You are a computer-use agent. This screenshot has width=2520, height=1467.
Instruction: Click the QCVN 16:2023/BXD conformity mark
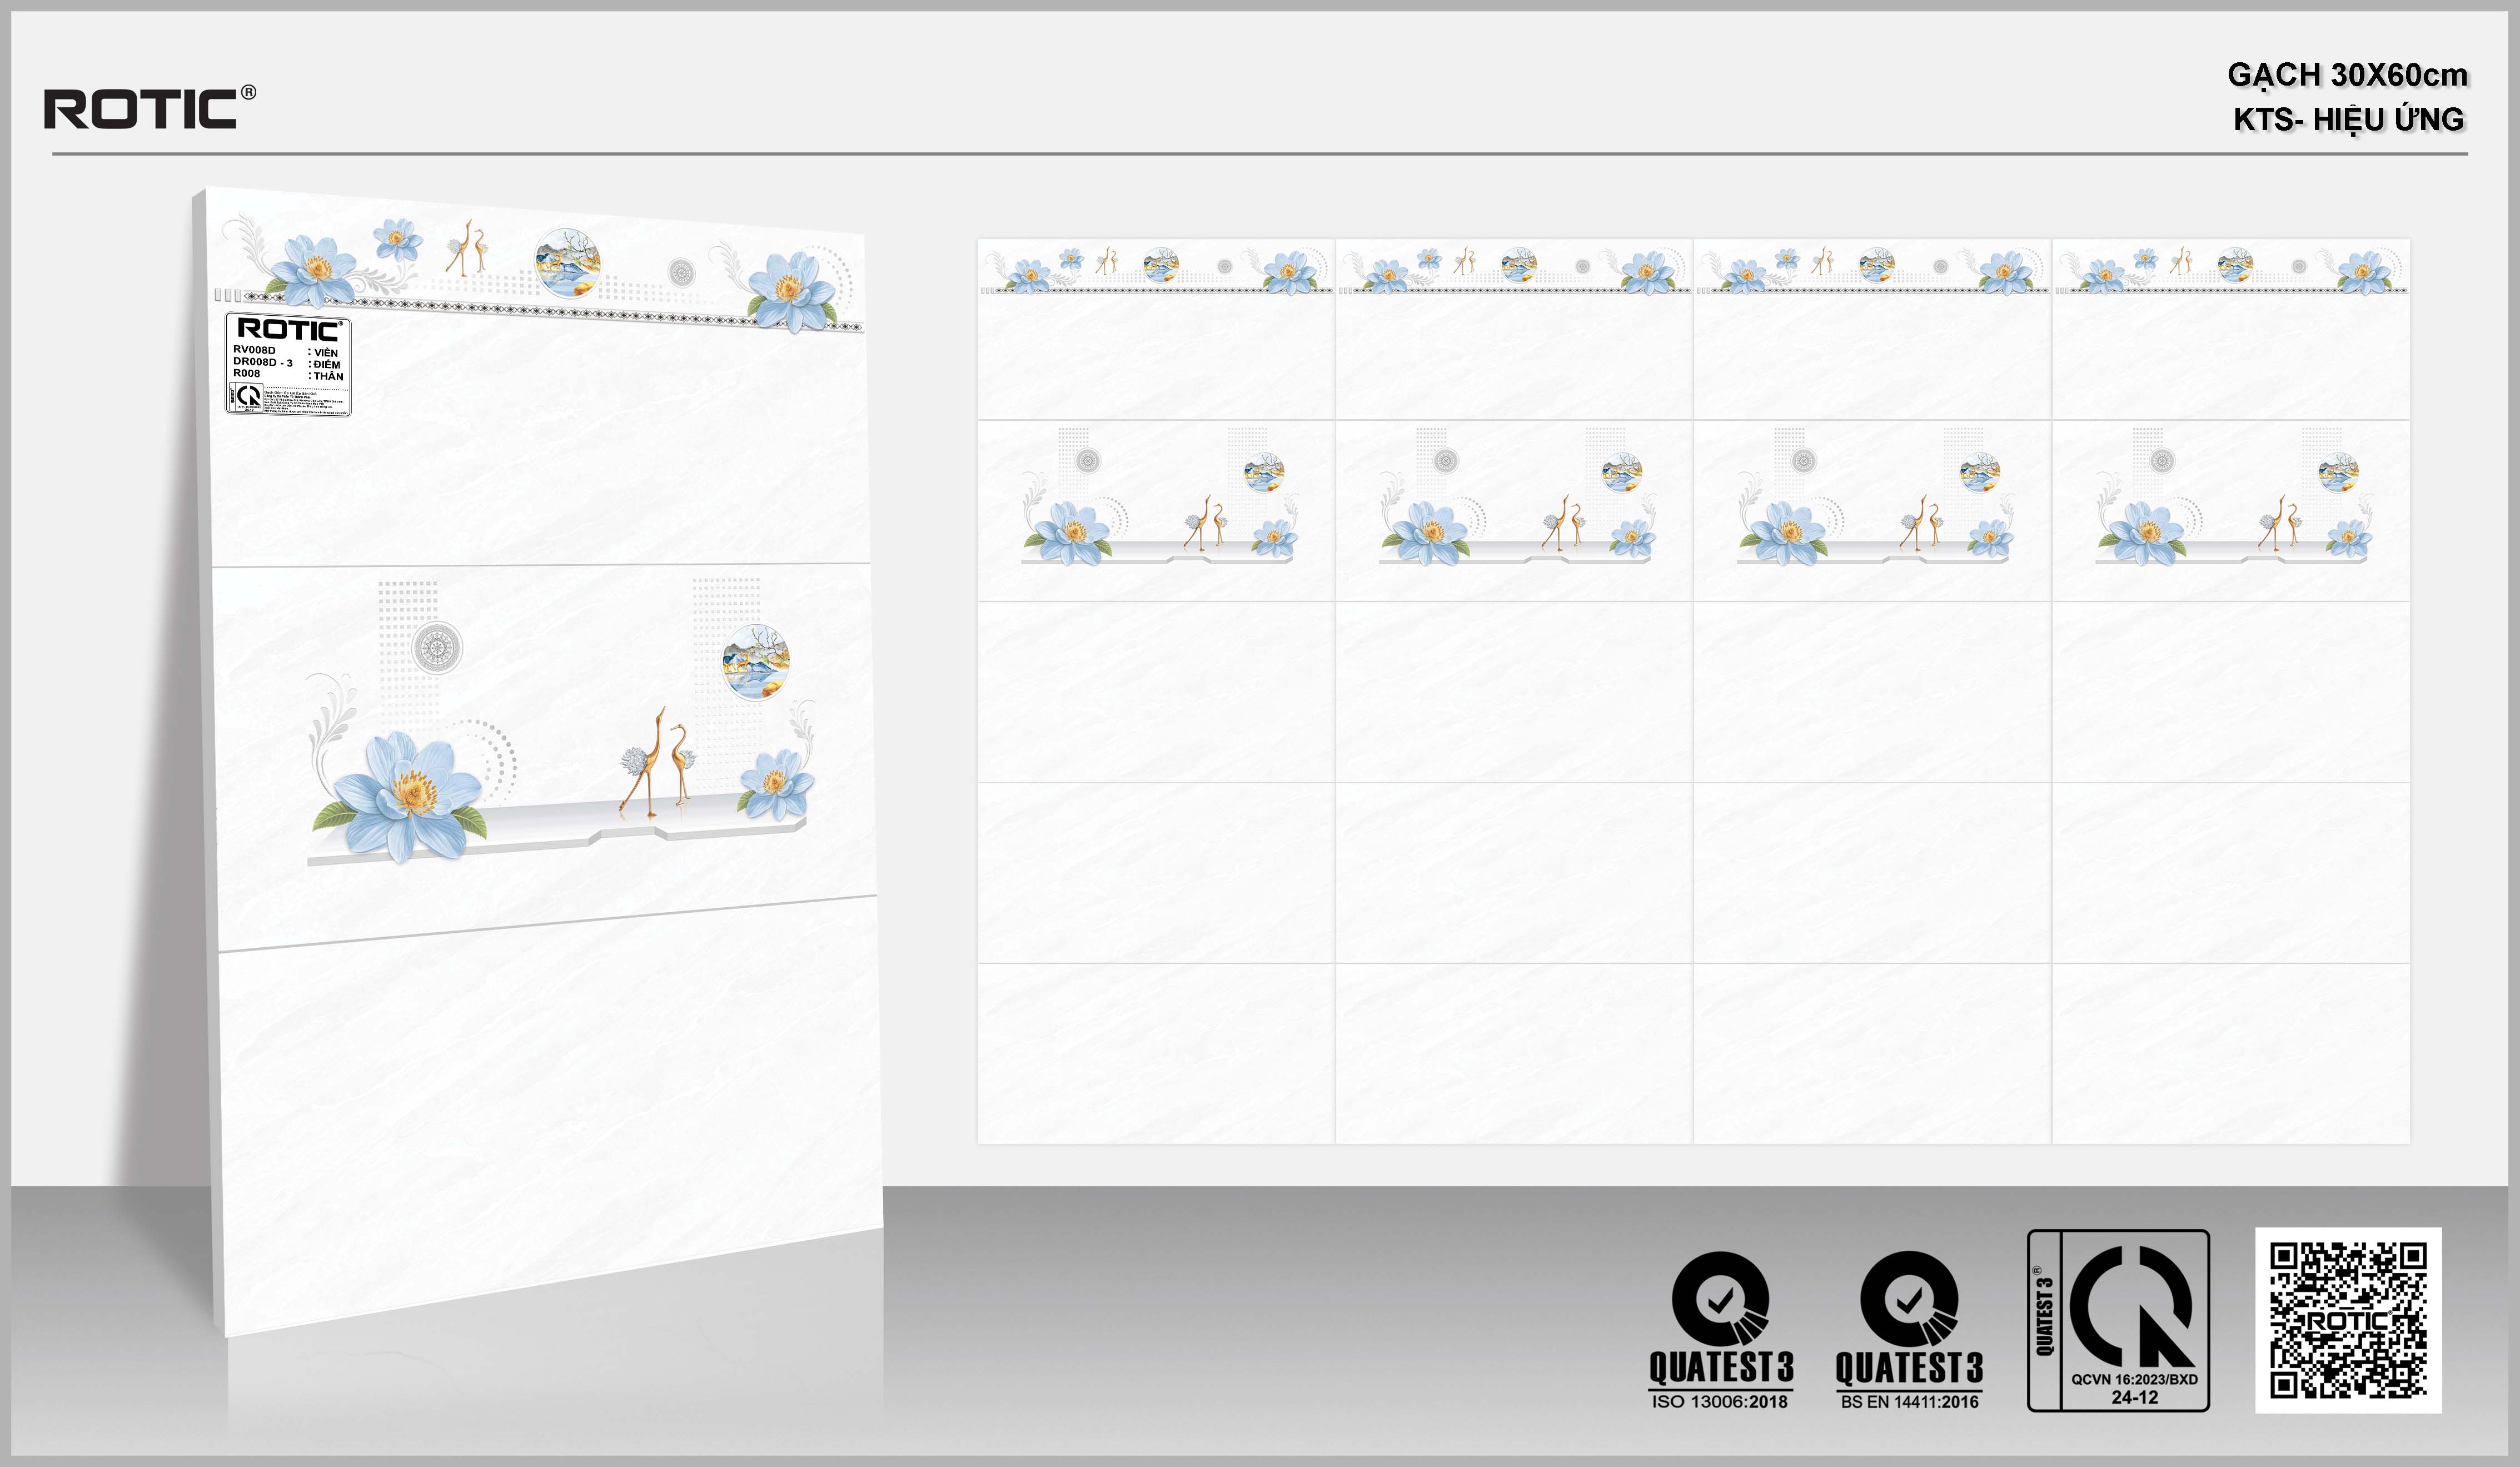pyautogui.click(x=2118, y=1320)
